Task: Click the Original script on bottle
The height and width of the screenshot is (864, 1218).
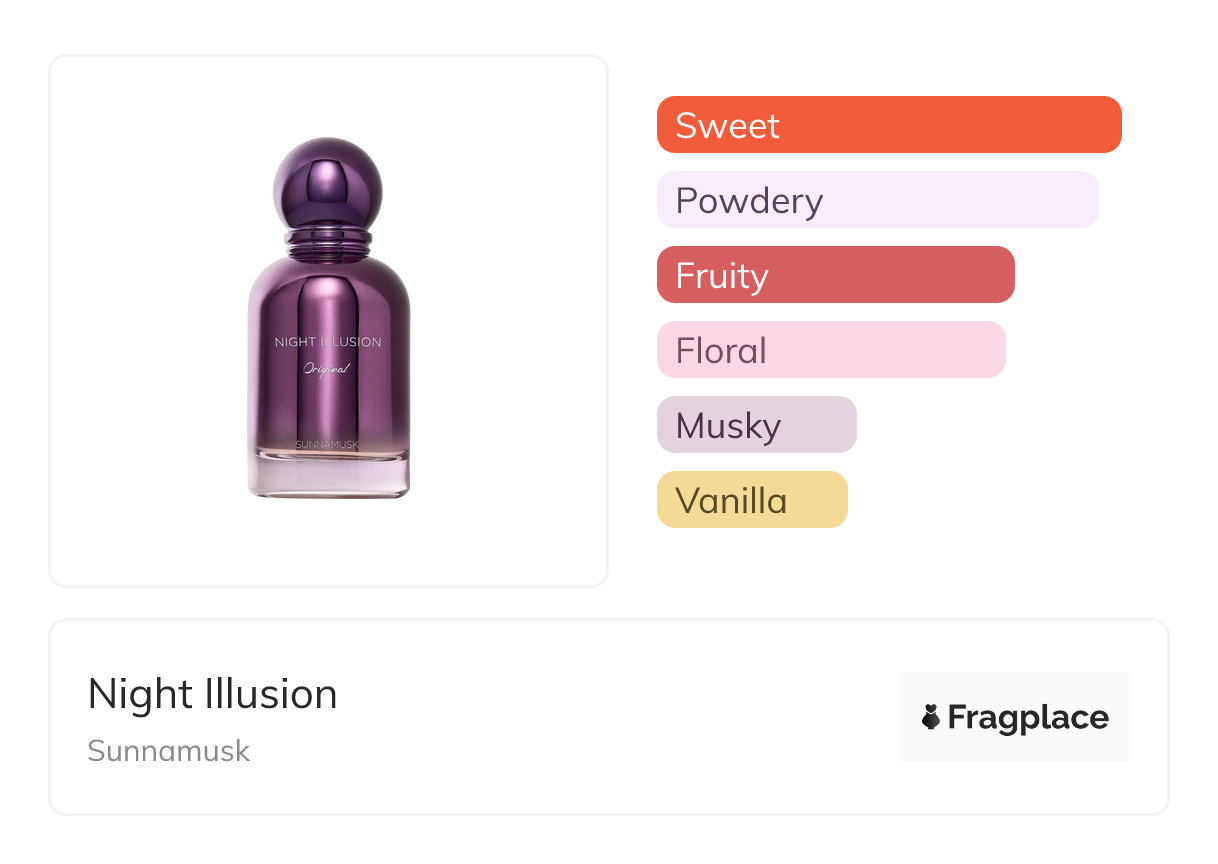Action: point(327,369)
